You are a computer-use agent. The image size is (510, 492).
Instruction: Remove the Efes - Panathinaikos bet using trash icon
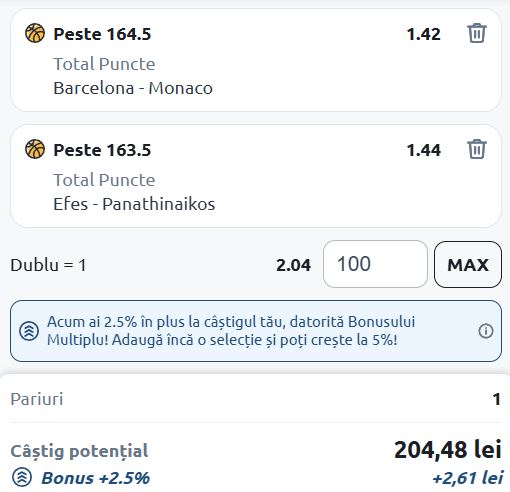click(477, 149)
